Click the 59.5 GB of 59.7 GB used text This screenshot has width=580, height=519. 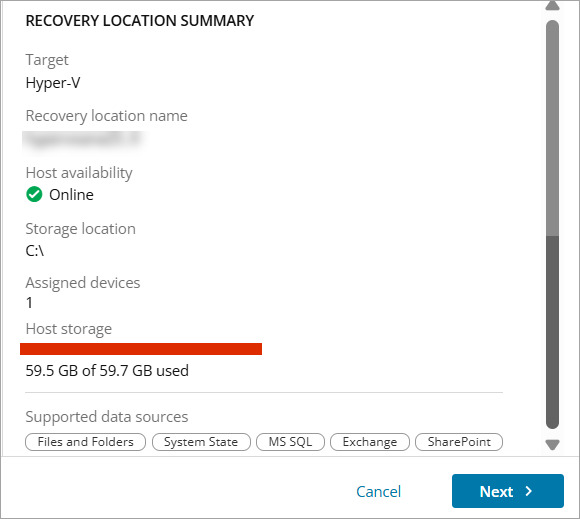coord(107,371)
